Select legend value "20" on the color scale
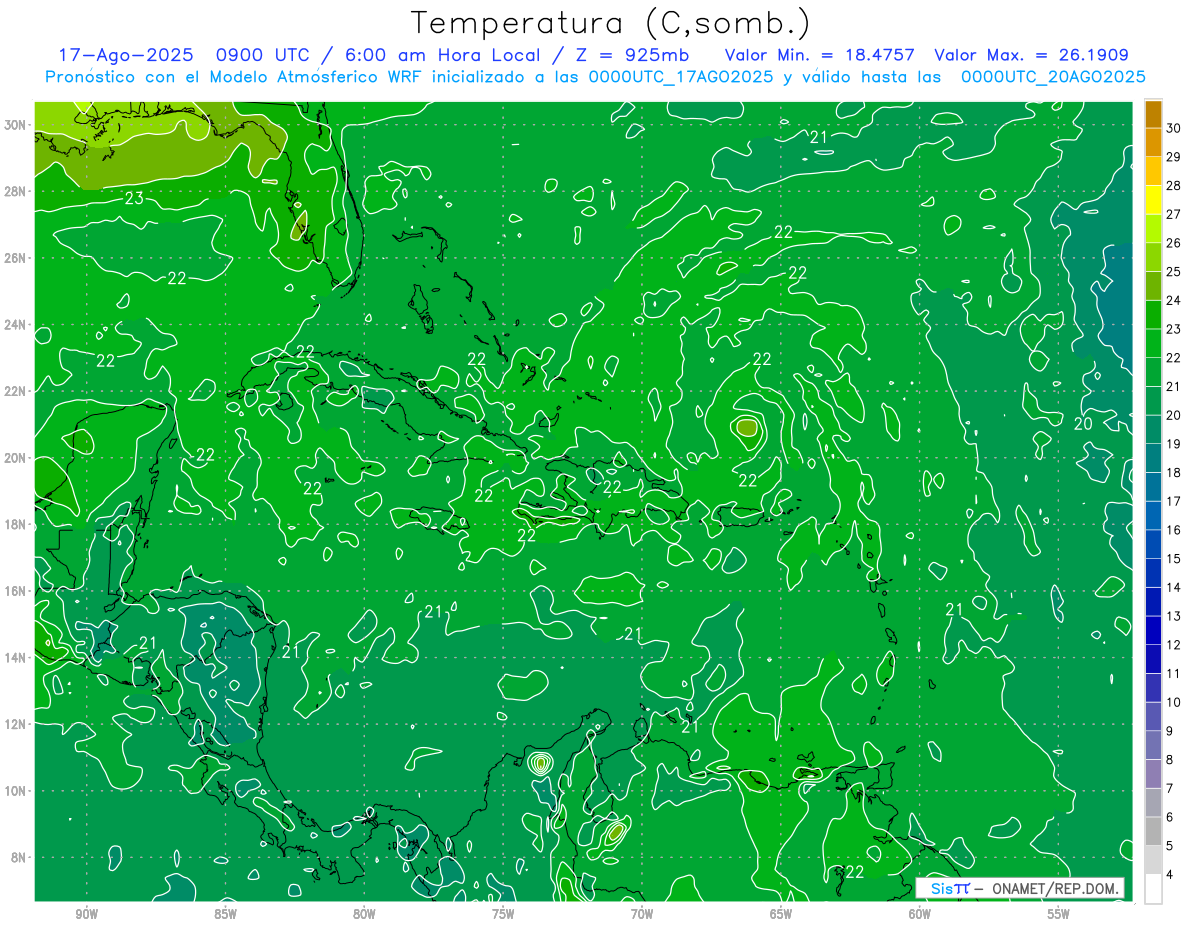The height and width of the screenshot is (927, 1200). point(1174,415)
